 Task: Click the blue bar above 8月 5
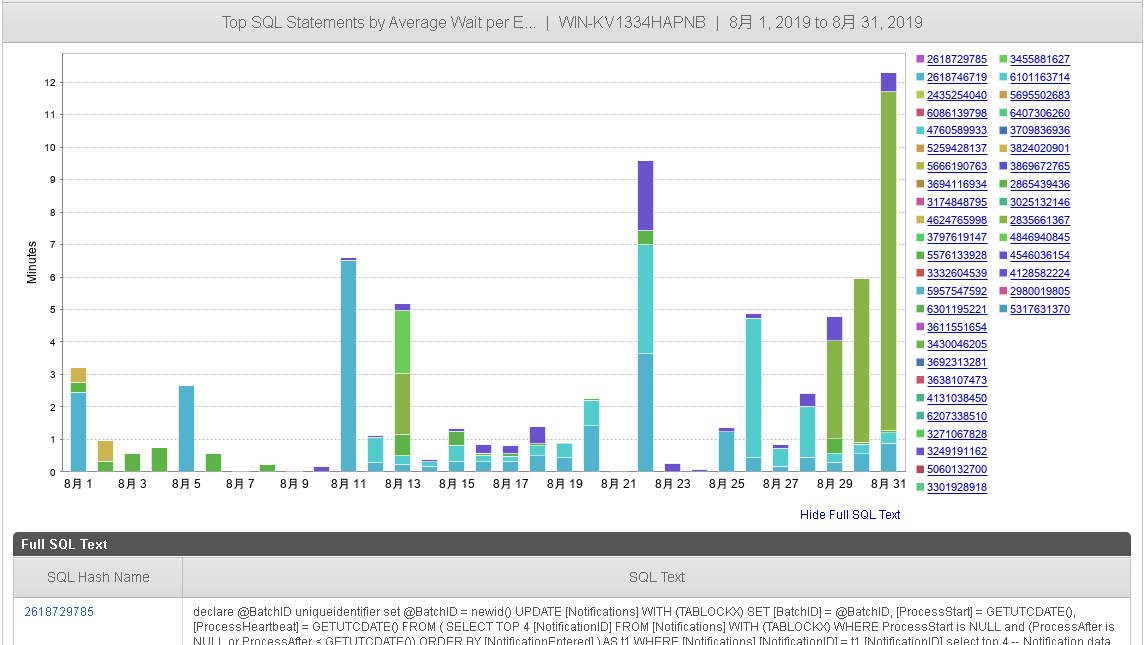(x=186, y=429)
